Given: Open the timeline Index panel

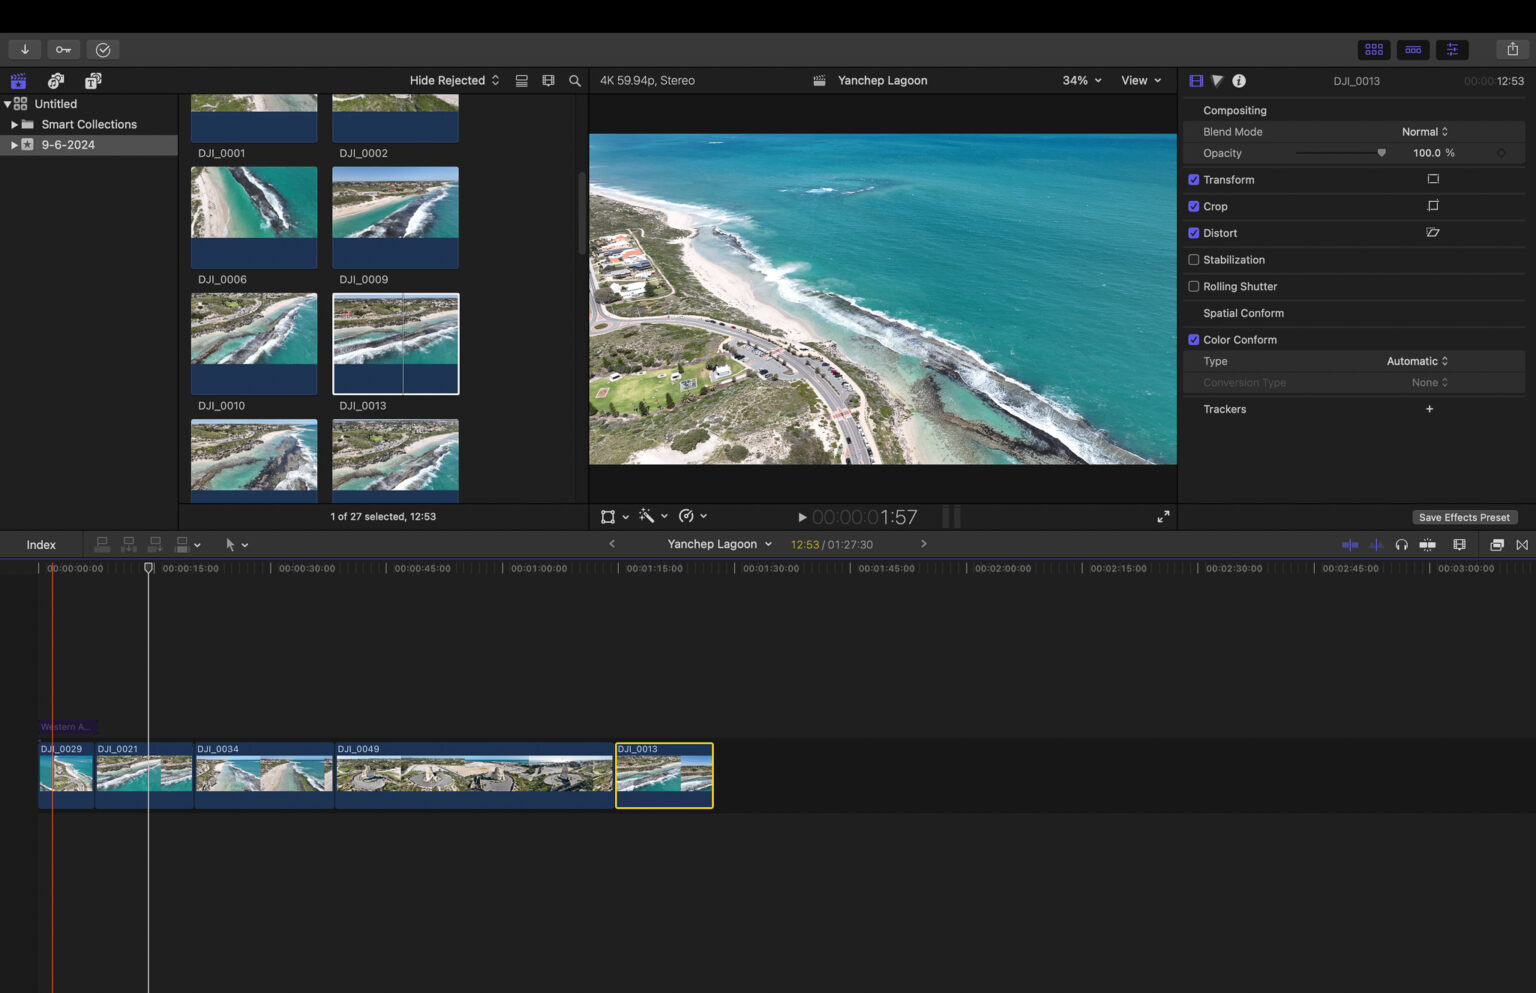Looking at the screenshot, I should [40, 544].
